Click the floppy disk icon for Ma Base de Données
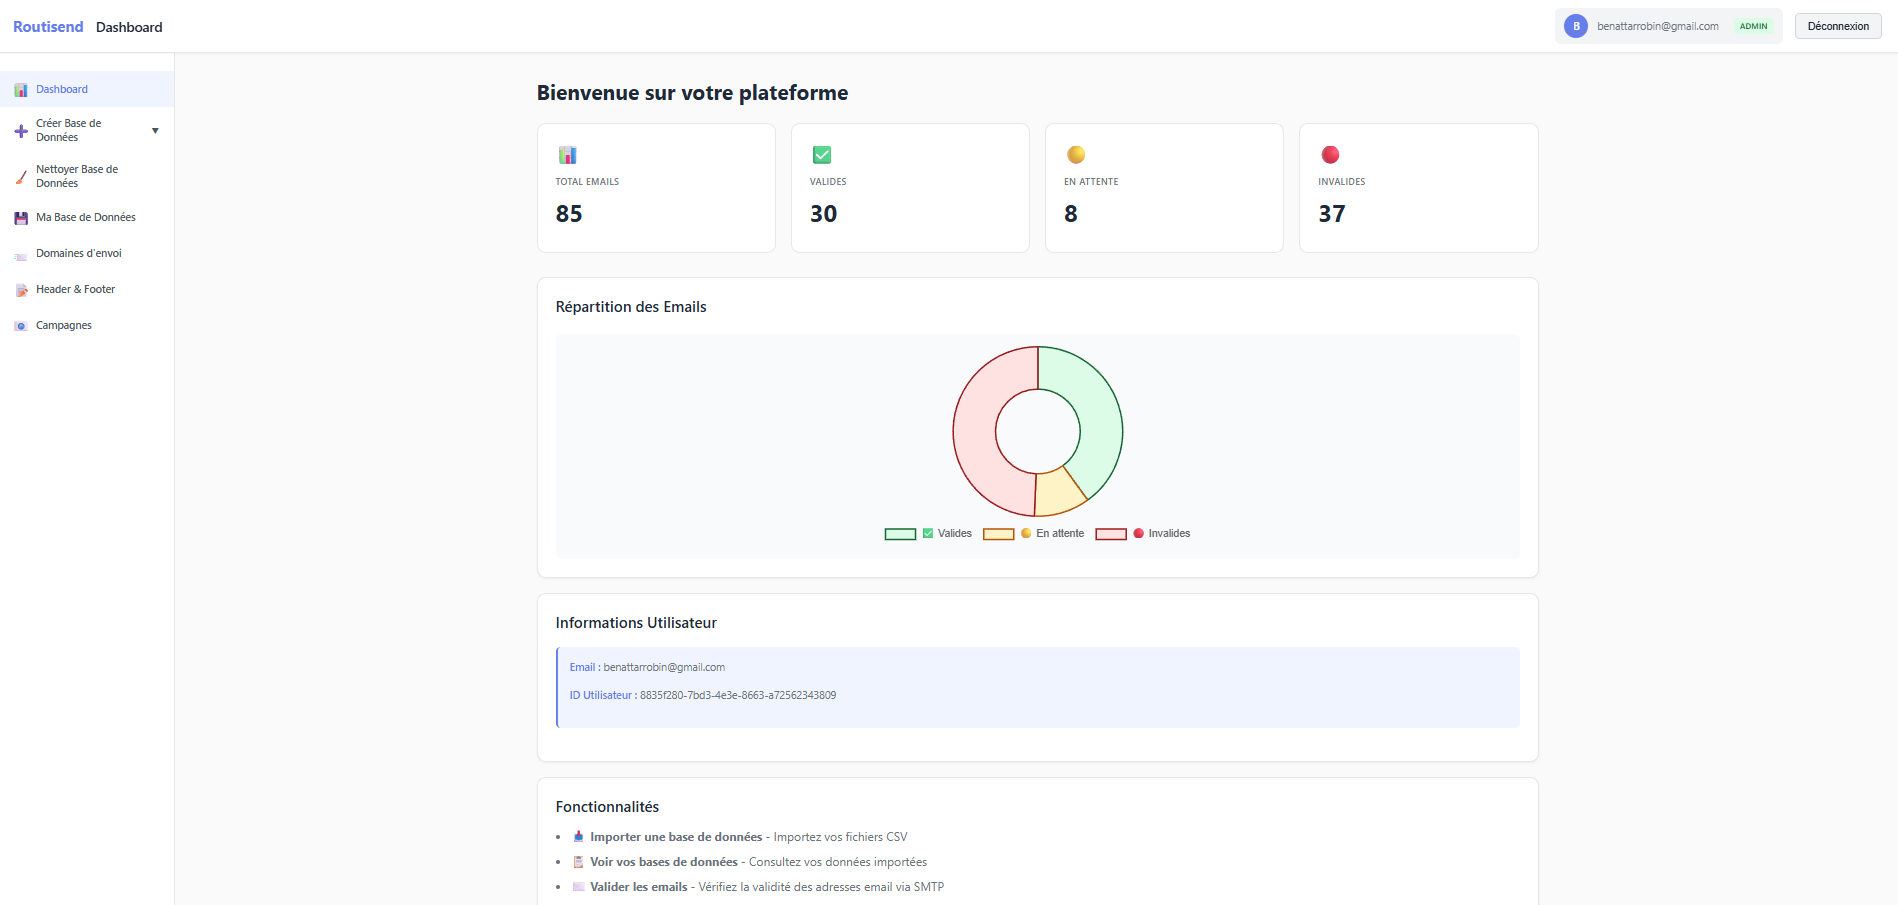This screenshot has width=1898, height=905. (x=20, y=217)
